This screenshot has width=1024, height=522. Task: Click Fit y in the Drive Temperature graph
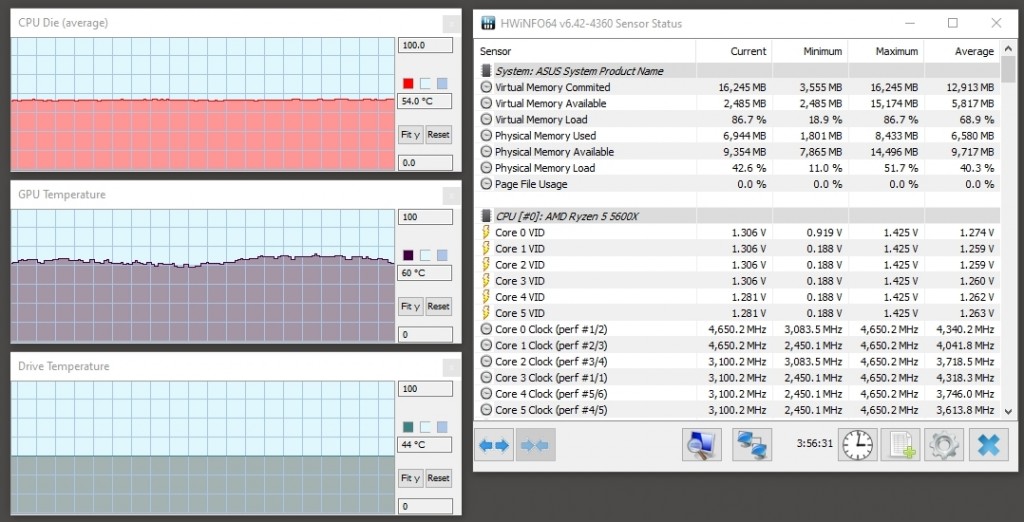pyautogui.click(x=411, y=478)
